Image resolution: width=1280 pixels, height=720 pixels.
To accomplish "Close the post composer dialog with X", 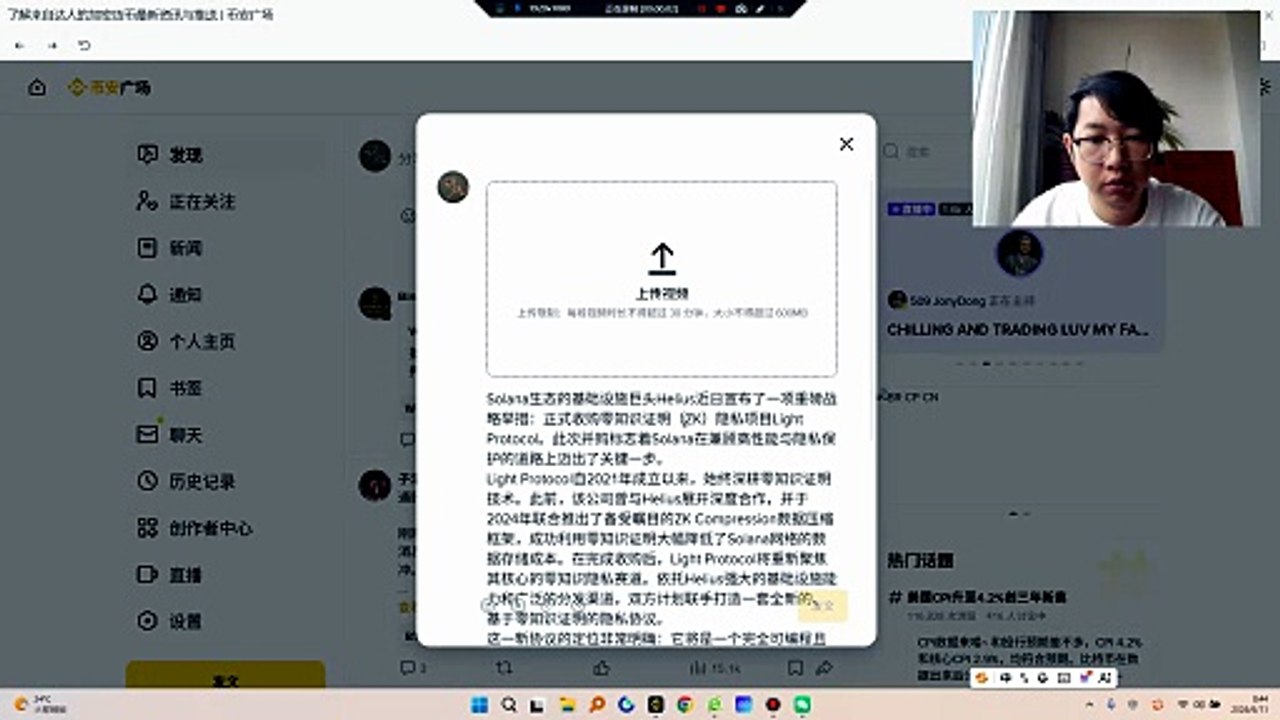I will click(846, 144).
